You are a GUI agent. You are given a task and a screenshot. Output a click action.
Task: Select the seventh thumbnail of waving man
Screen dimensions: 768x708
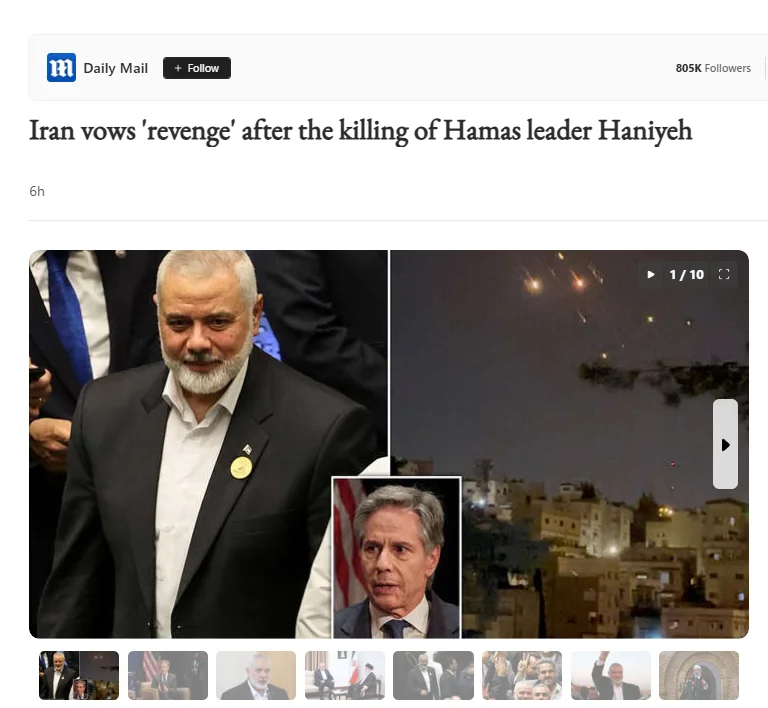611,675
